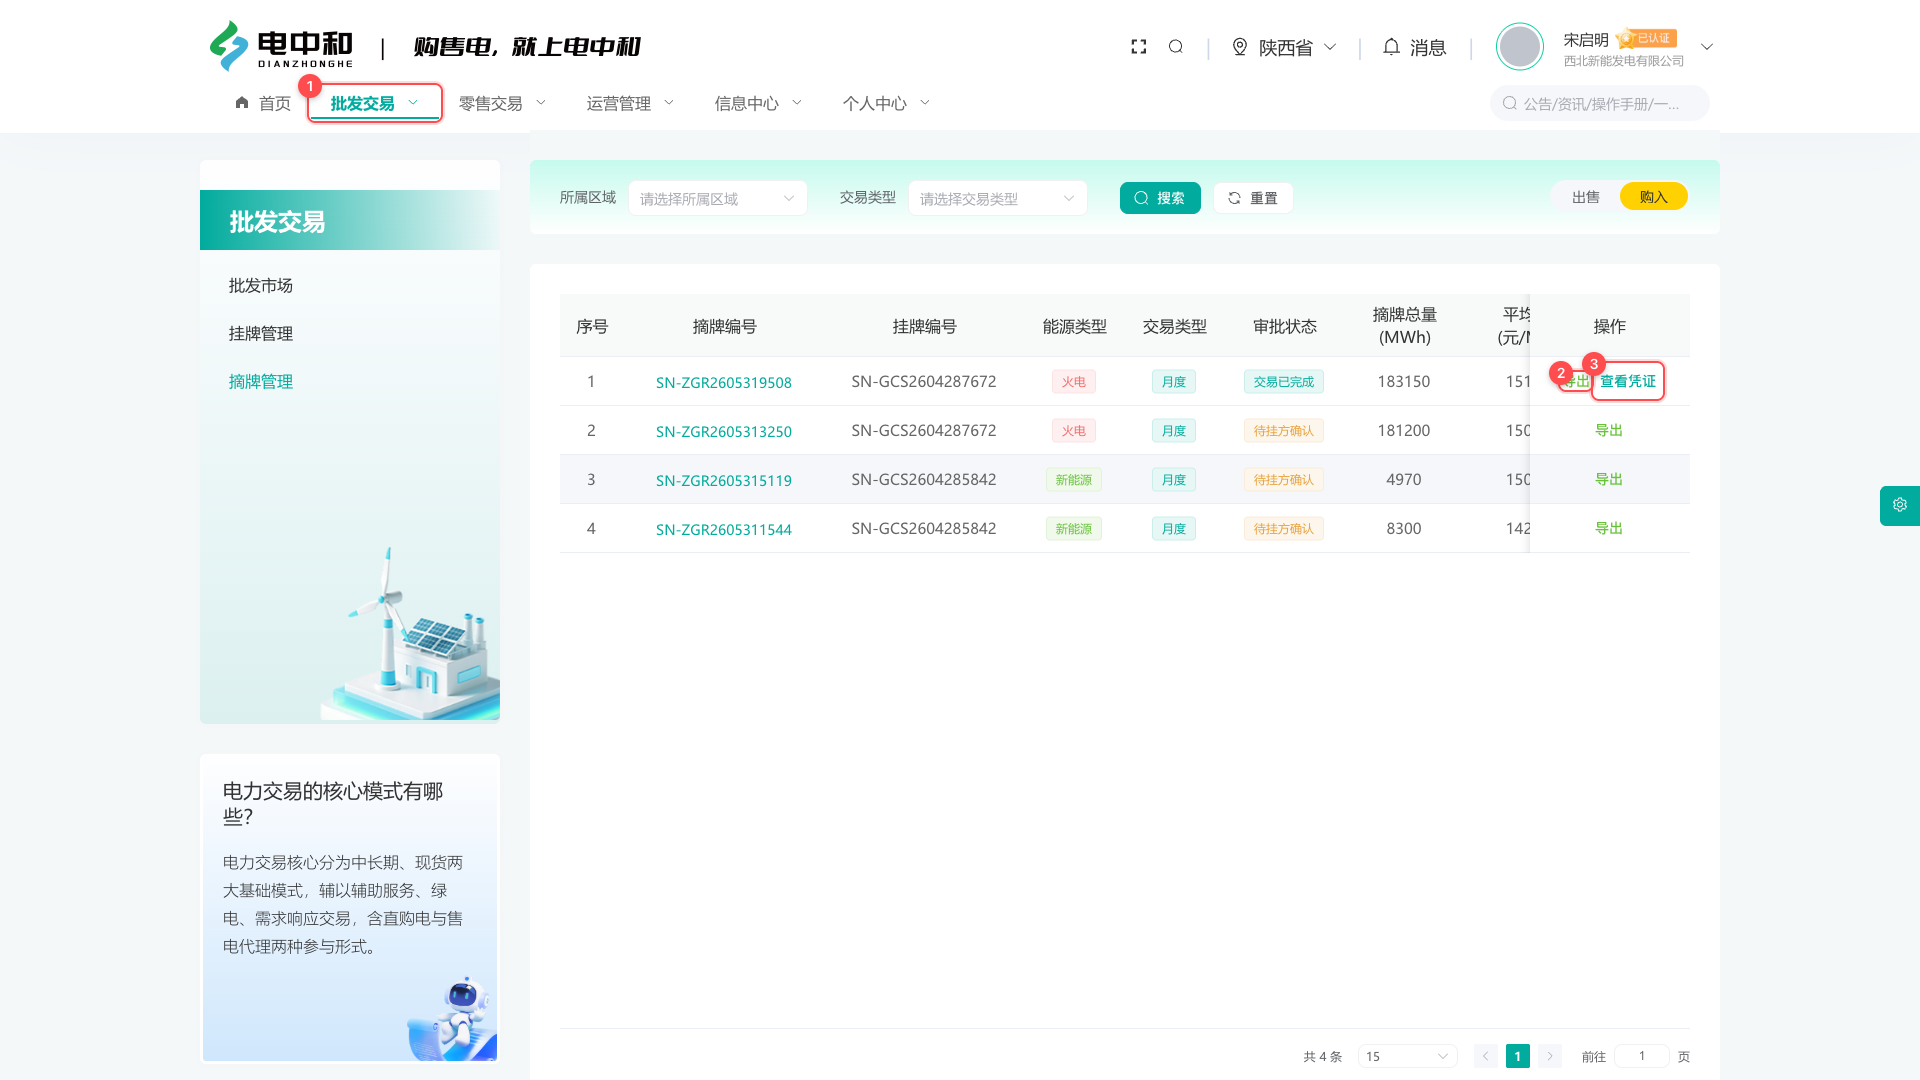Click 导出 for SN-ZGR2605311544 row
This screenshot has height=1080, width=1920.
click(x=1609, y=528)
